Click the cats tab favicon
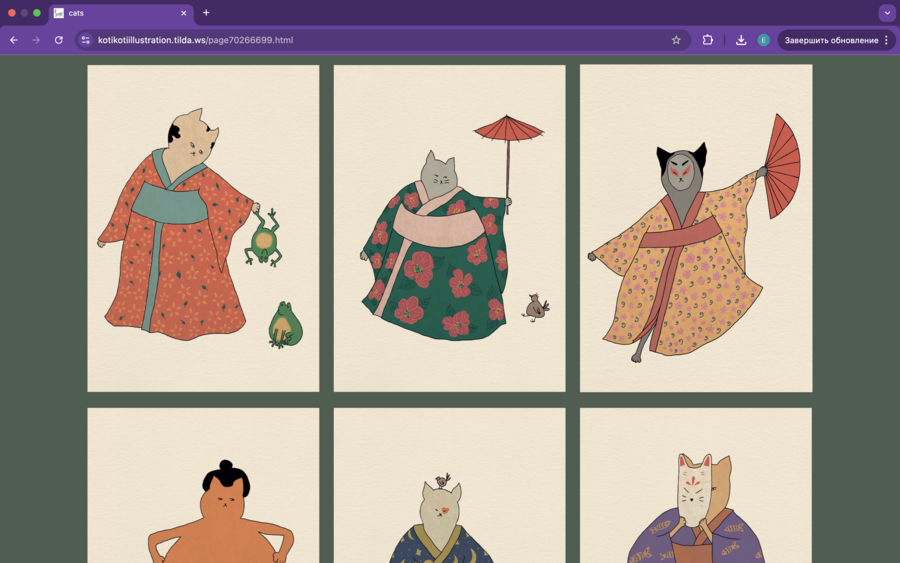Screen dimensions: 900x563 (x=59, y=13)
